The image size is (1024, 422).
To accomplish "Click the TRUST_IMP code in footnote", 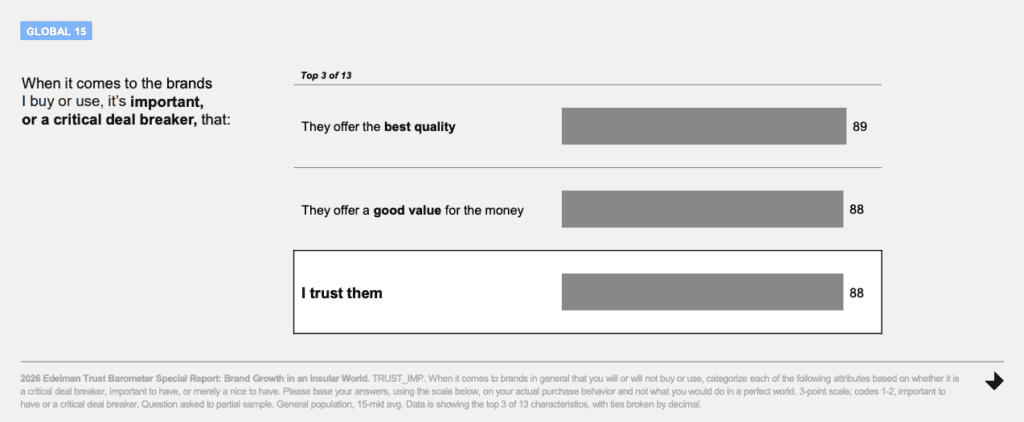I will pos(398,378).
